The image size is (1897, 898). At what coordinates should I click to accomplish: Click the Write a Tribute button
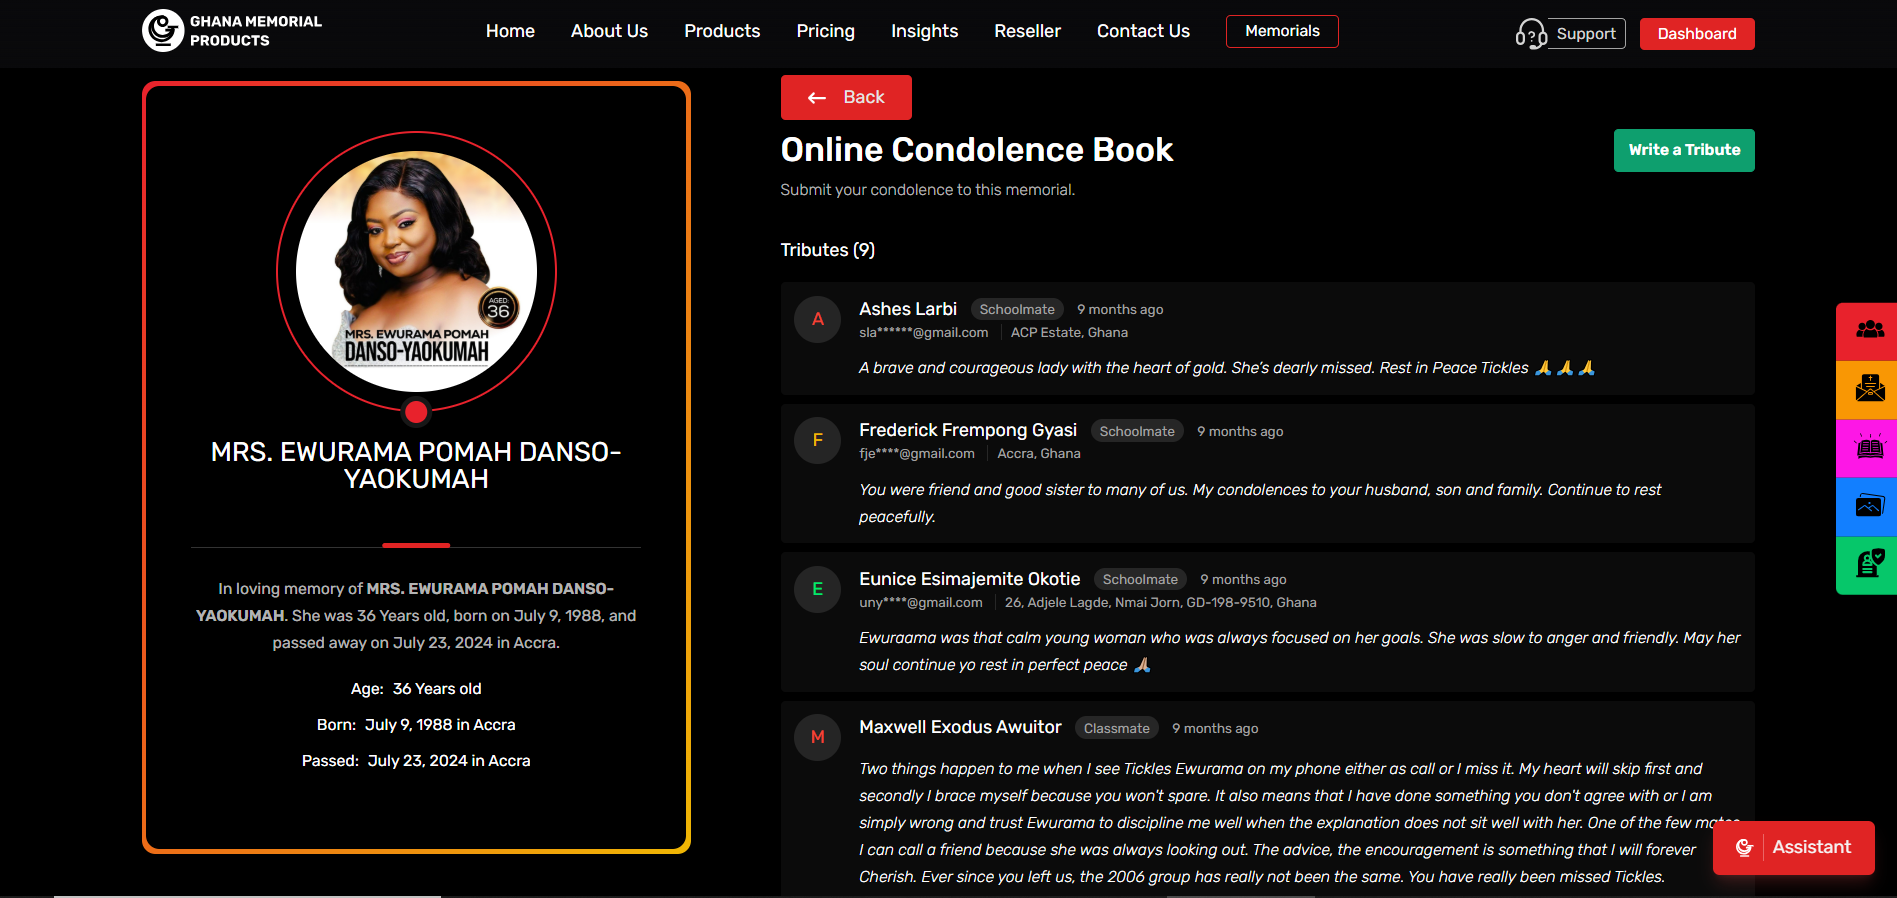[x=1684, y=150]
